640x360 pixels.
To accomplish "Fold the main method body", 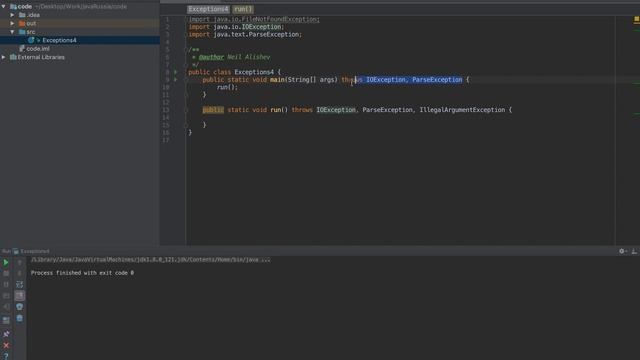I will coord(186,80).
